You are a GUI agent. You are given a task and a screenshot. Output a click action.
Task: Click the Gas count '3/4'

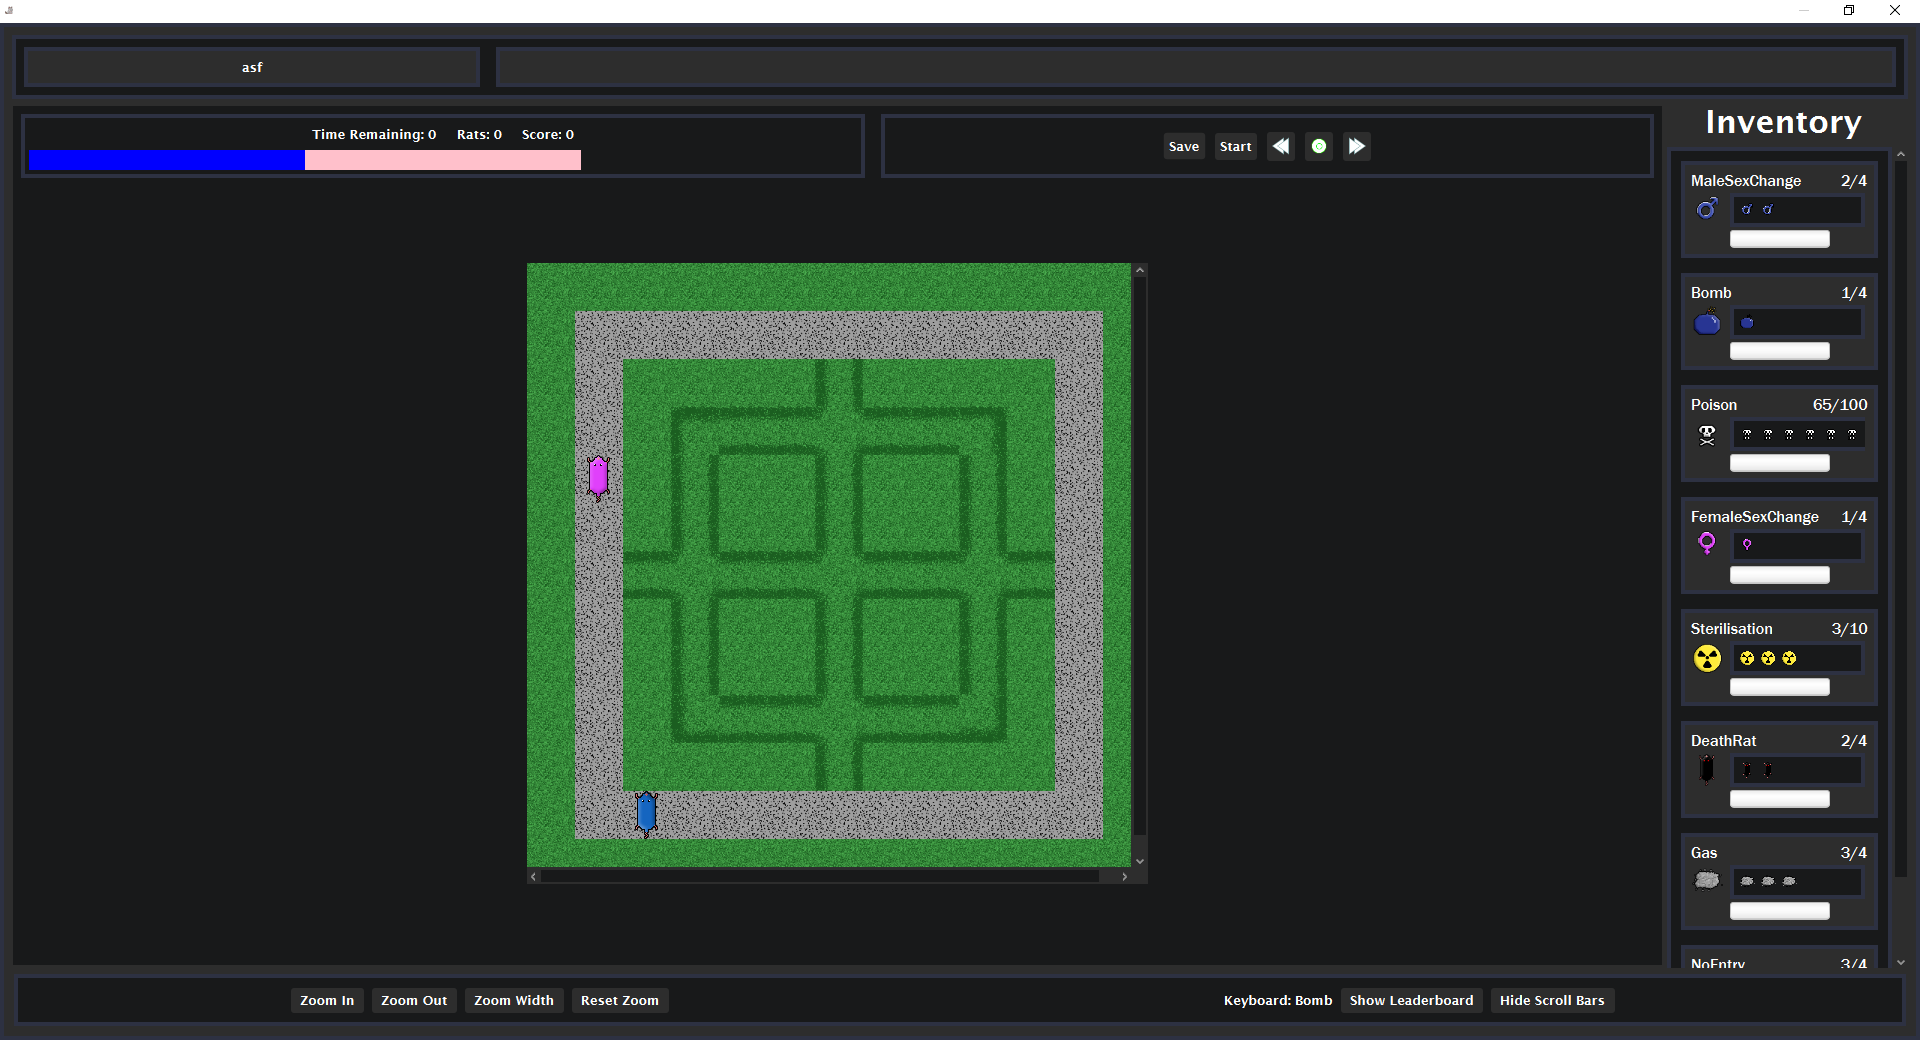click(1853, 853)
